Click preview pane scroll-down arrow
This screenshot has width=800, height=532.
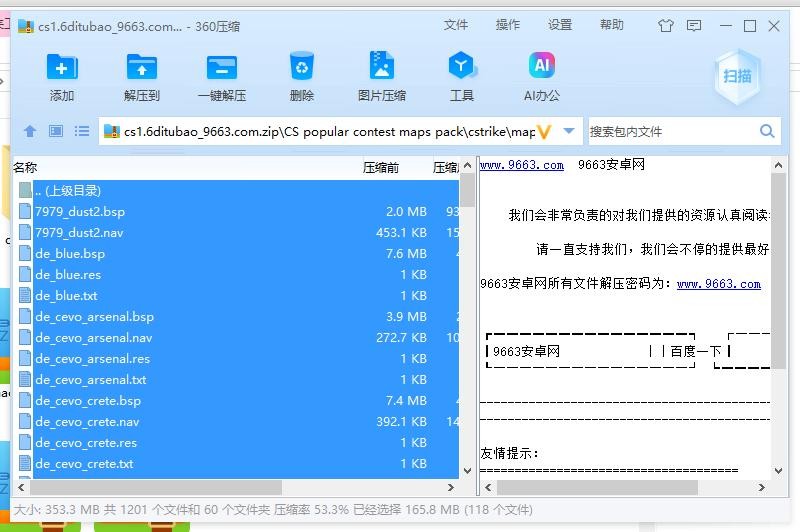click(x=778, y=471)
